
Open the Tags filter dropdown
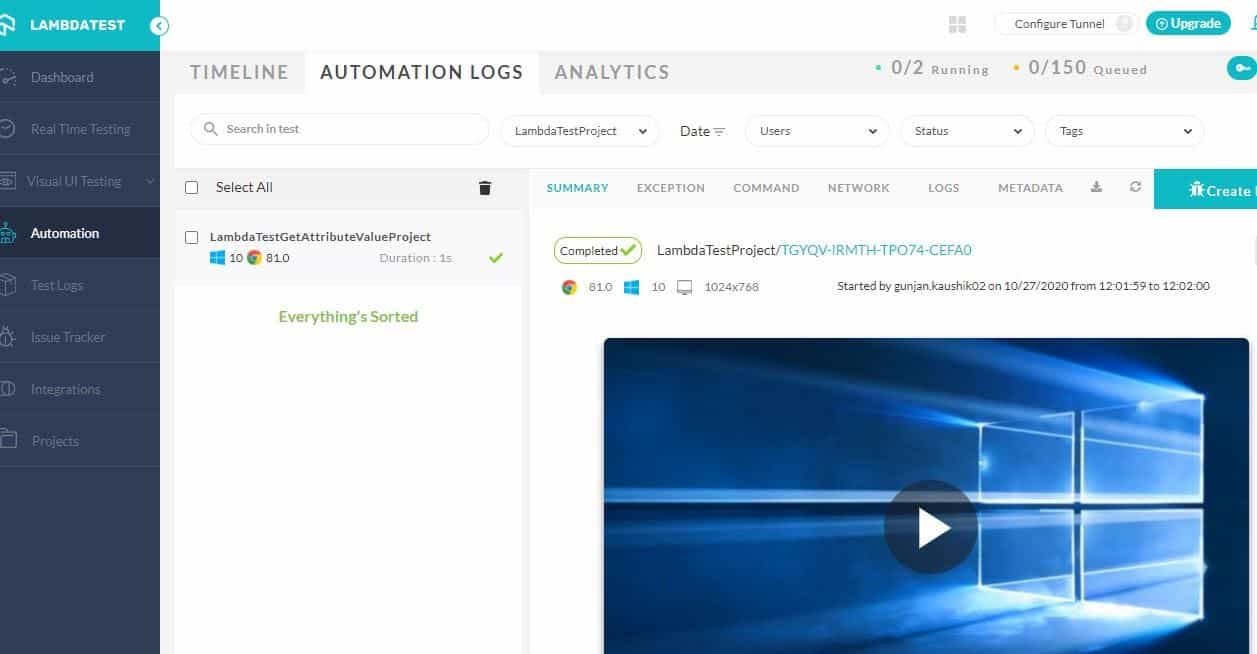[x=1122, y=130]
